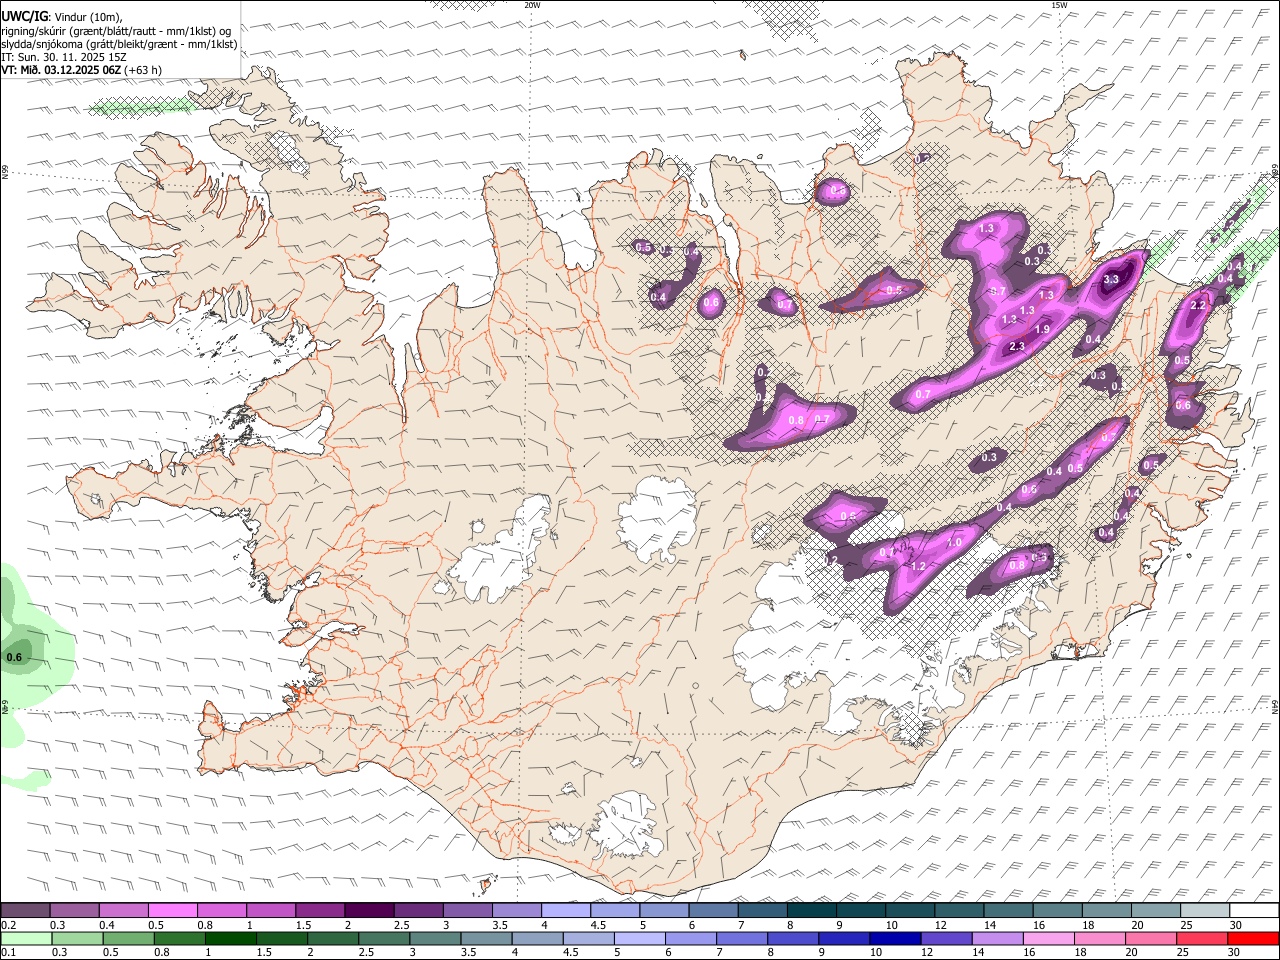
Task: Select upper legend swatch between 6 and 7
Action: pos(713,910)
